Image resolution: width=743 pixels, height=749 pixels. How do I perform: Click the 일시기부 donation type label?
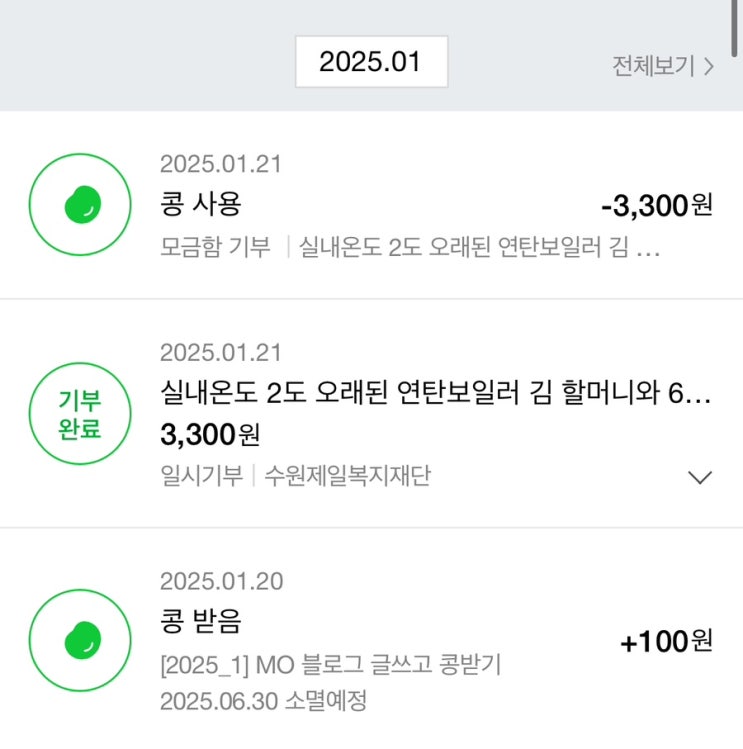[x=201, y=476]
